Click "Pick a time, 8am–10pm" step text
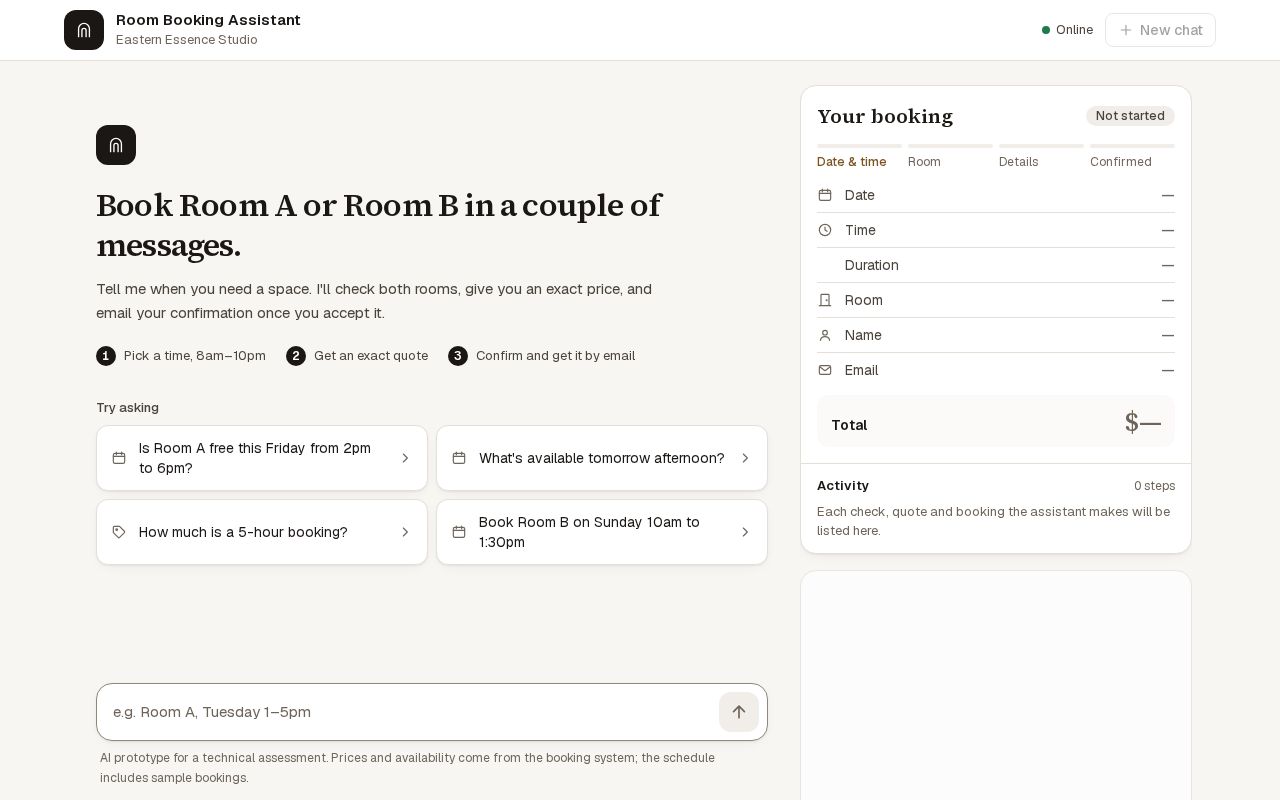The height and width of the screenshot is (800, 1280). click(195, 356)
